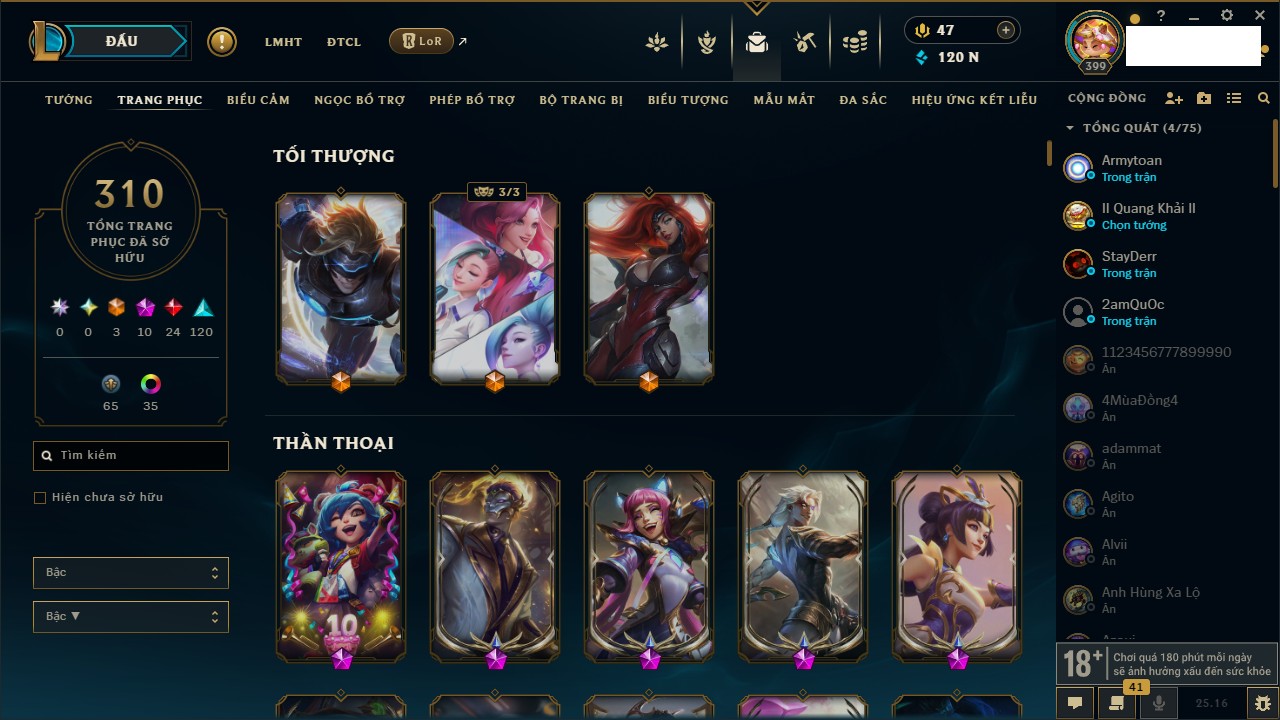1280x720 pixels.
Task: Open the loot crafting hammer icon
Action: point(805,42)
